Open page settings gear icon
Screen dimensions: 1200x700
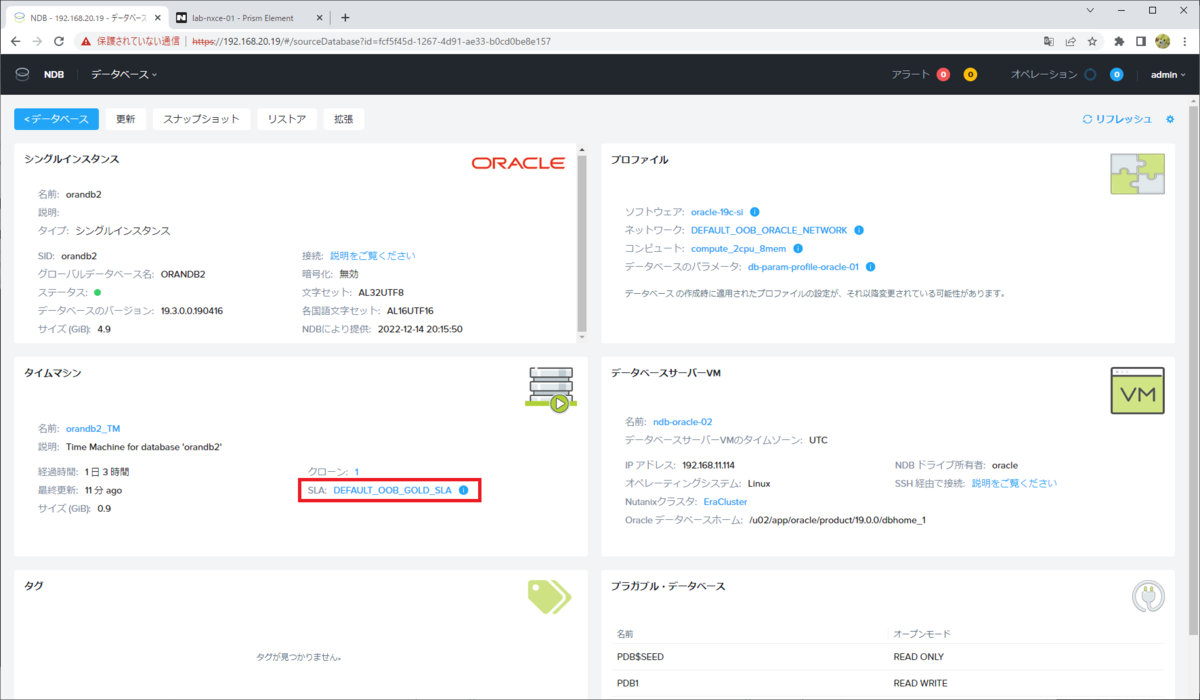[1170, 119]
